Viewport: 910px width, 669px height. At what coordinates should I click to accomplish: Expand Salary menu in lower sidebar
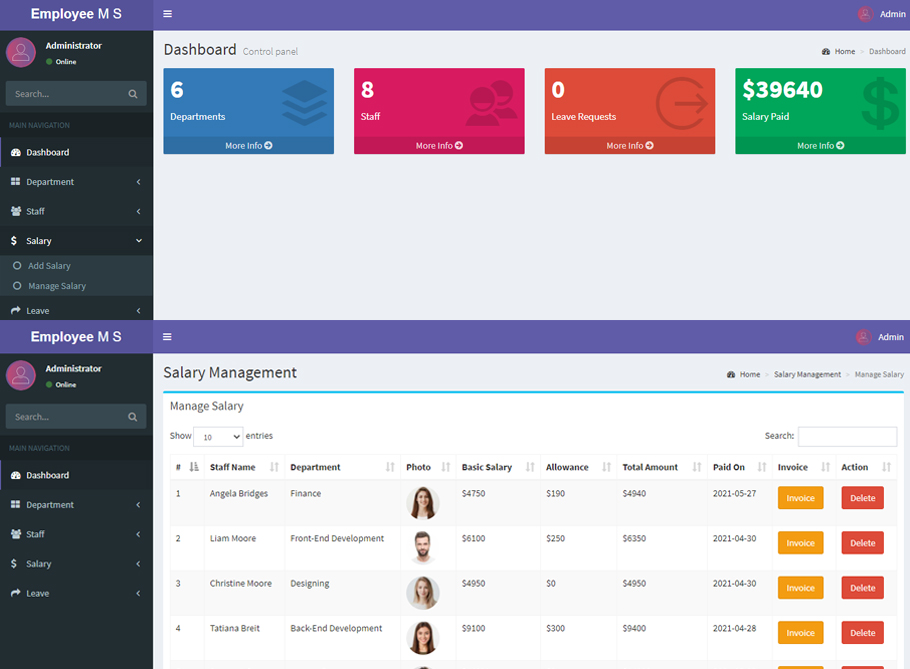point(77,563)
